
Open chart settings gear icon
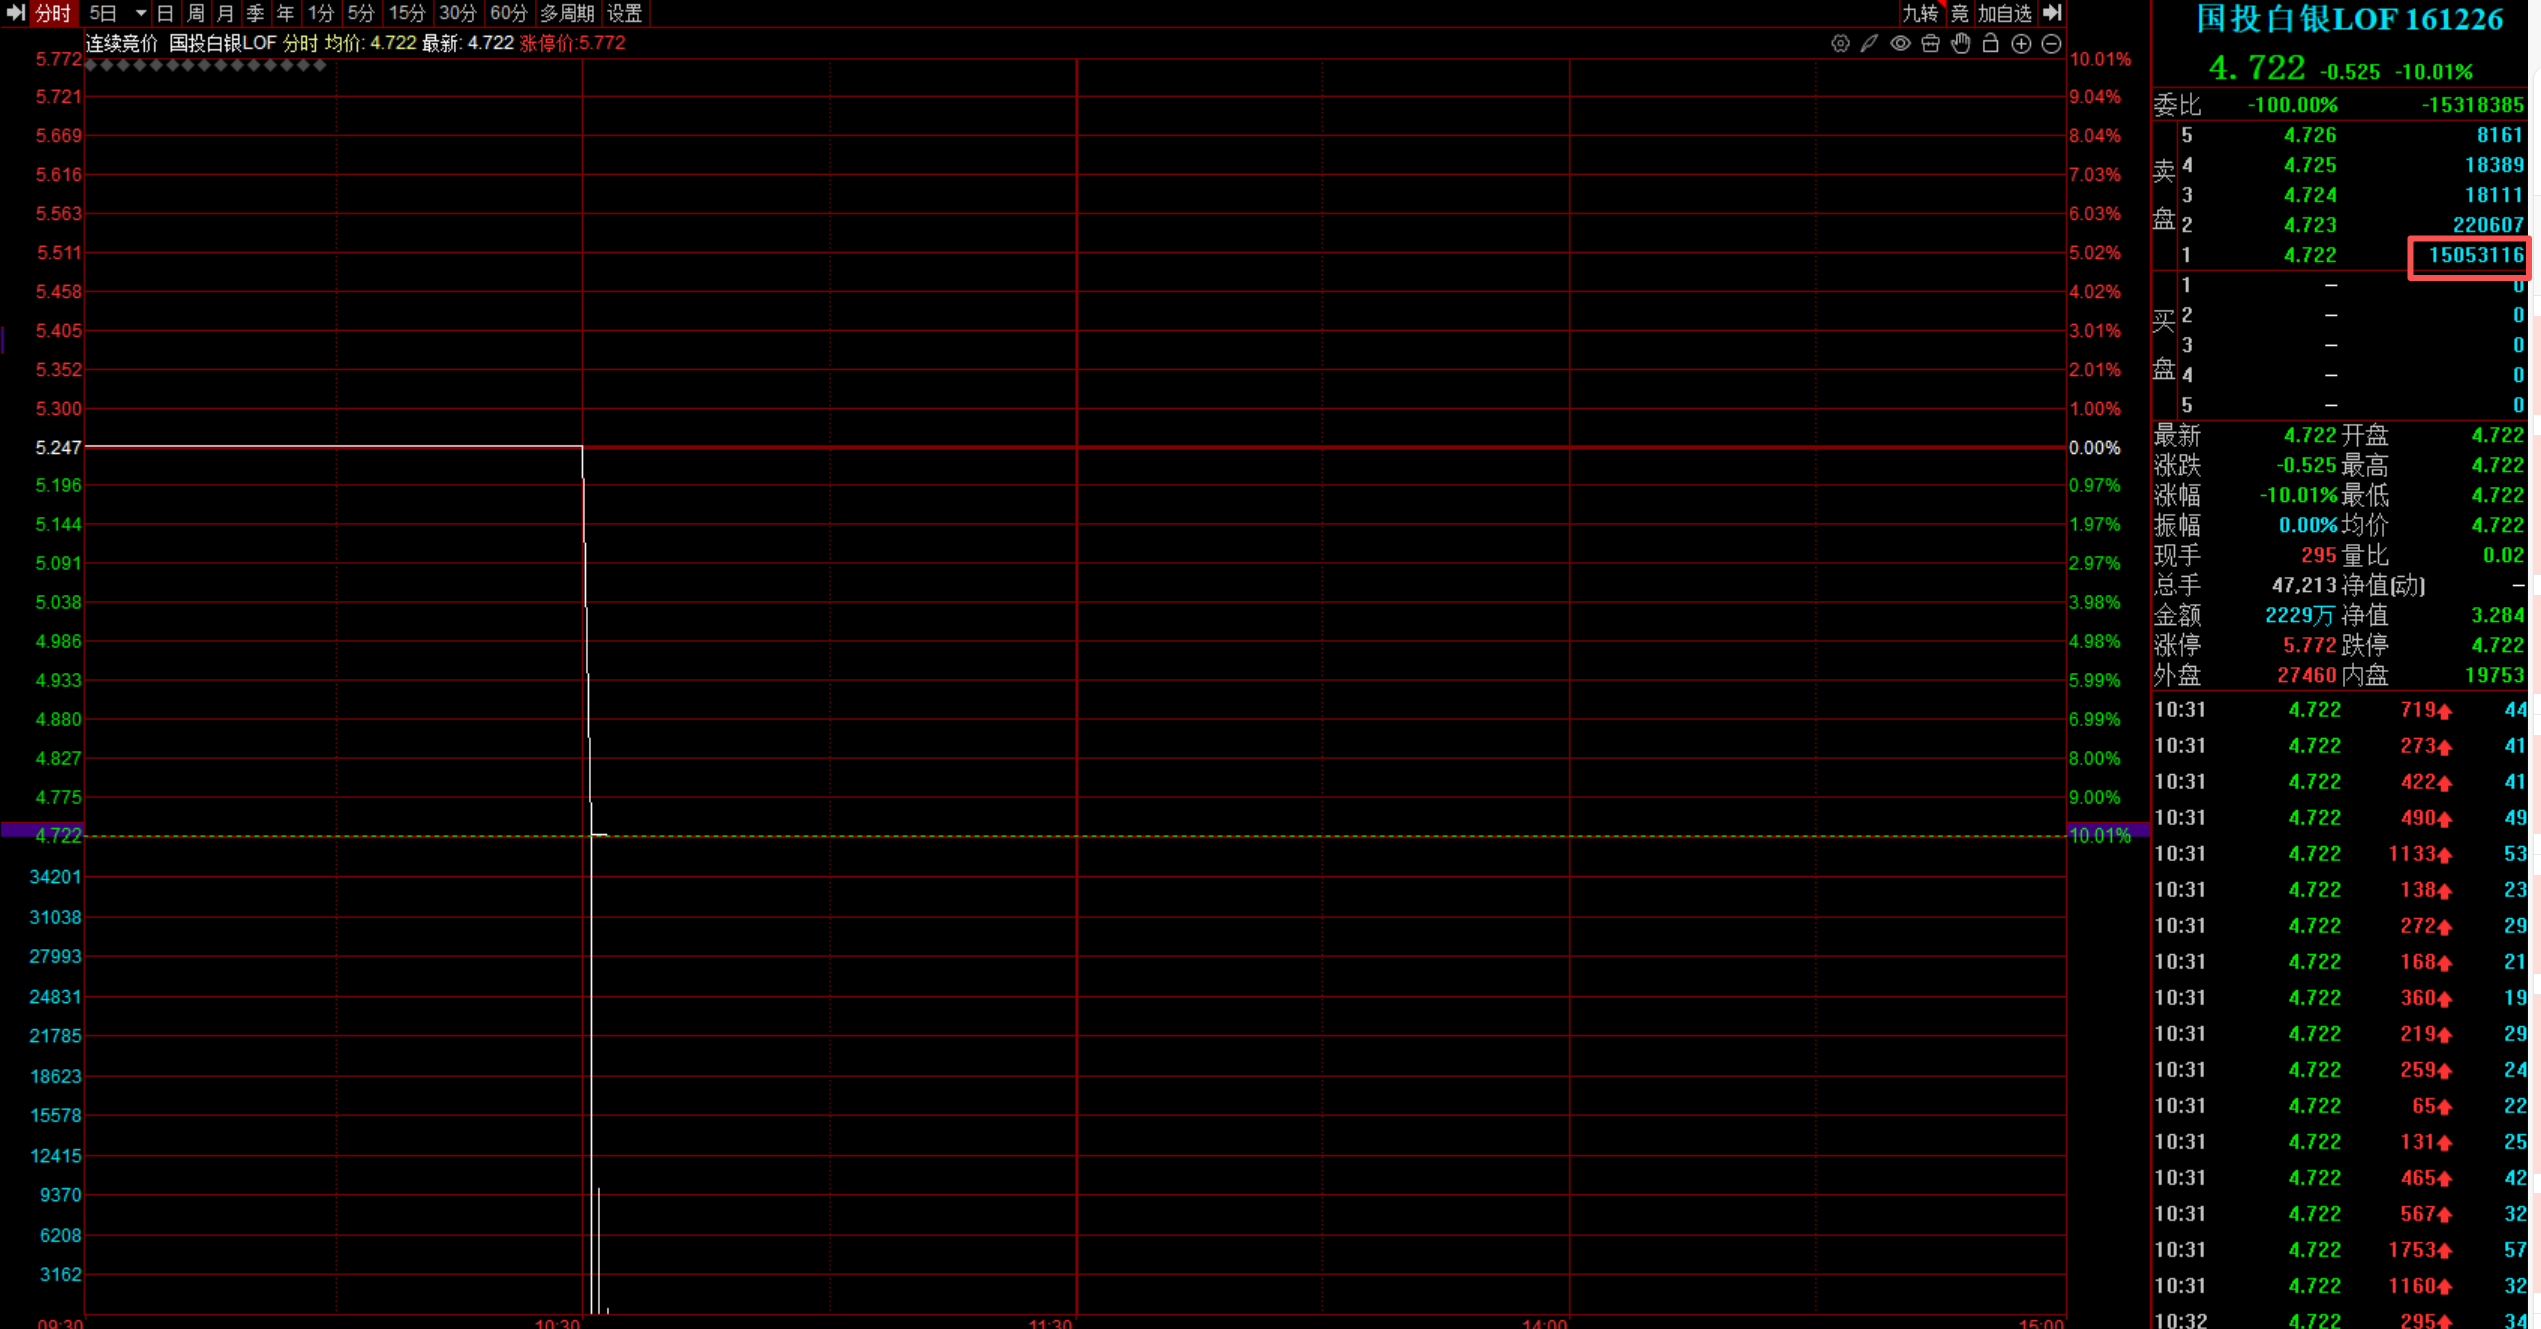pos(1839,44)
